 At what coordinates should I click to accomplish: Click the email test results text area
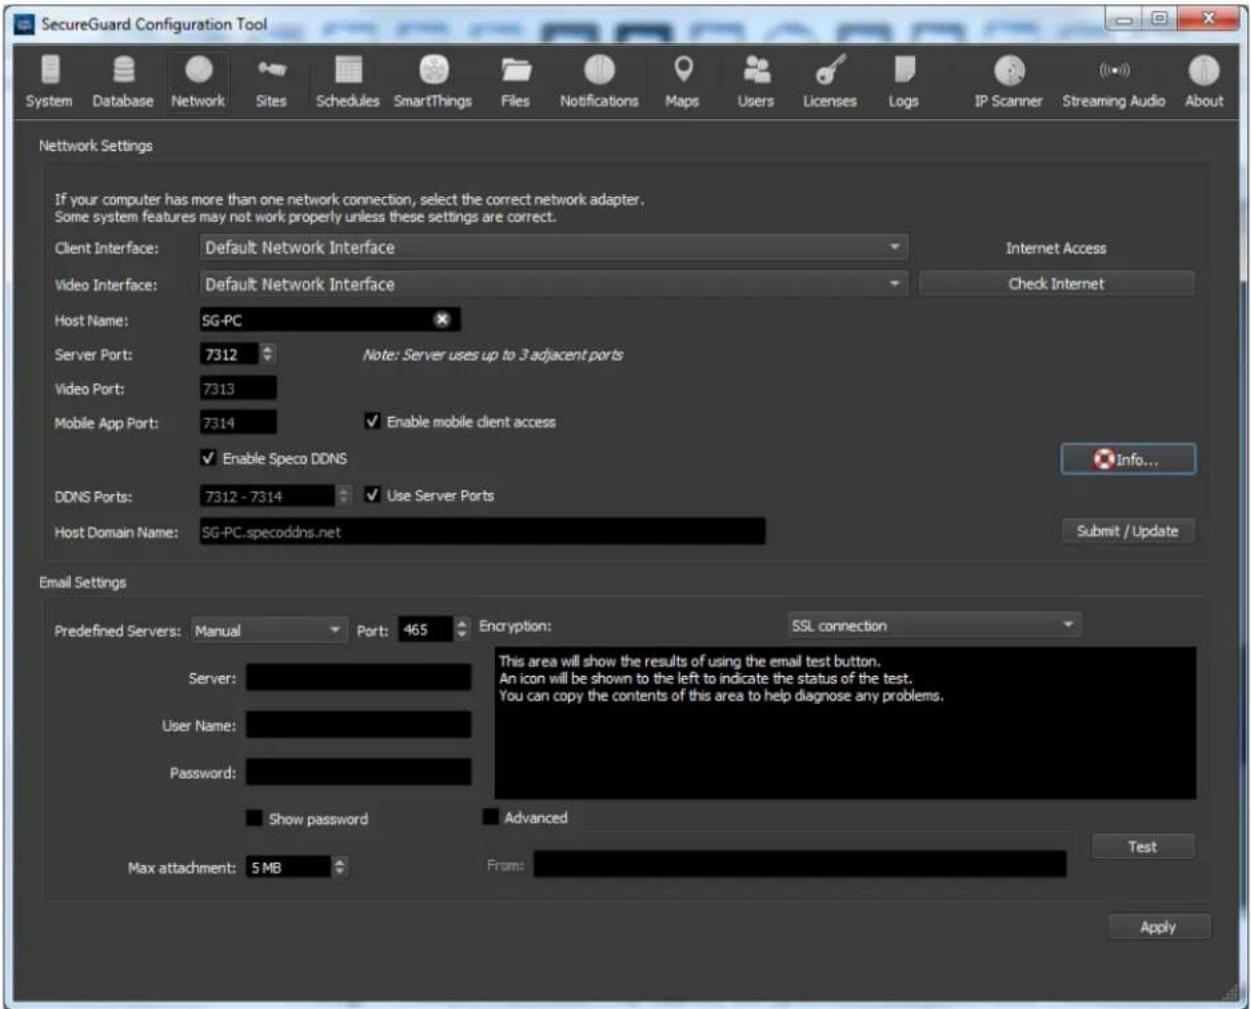tap(845, 723)
